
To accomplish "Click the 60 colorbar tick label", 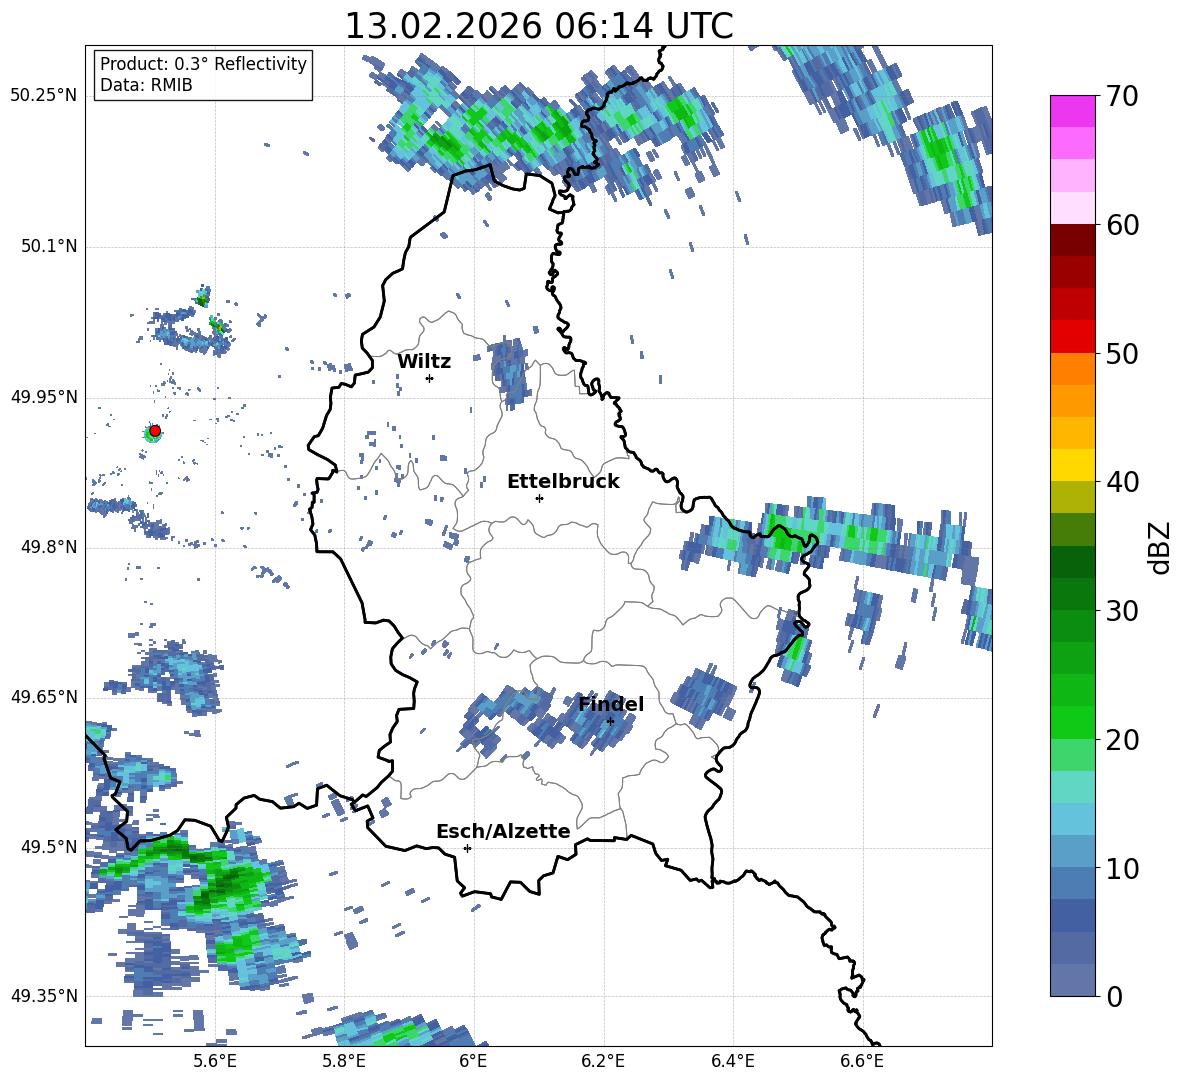I will 1122,225.
